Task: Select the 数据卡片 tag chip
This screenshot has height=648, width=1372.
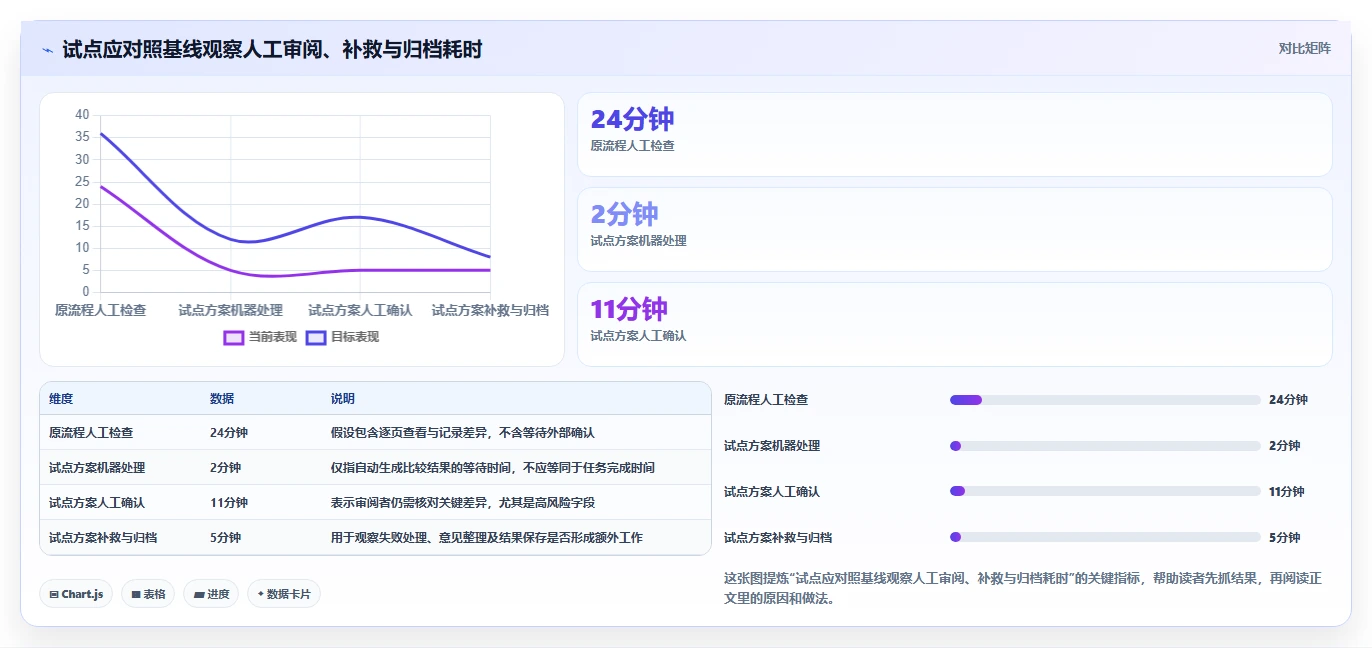Action: [284, 594]
